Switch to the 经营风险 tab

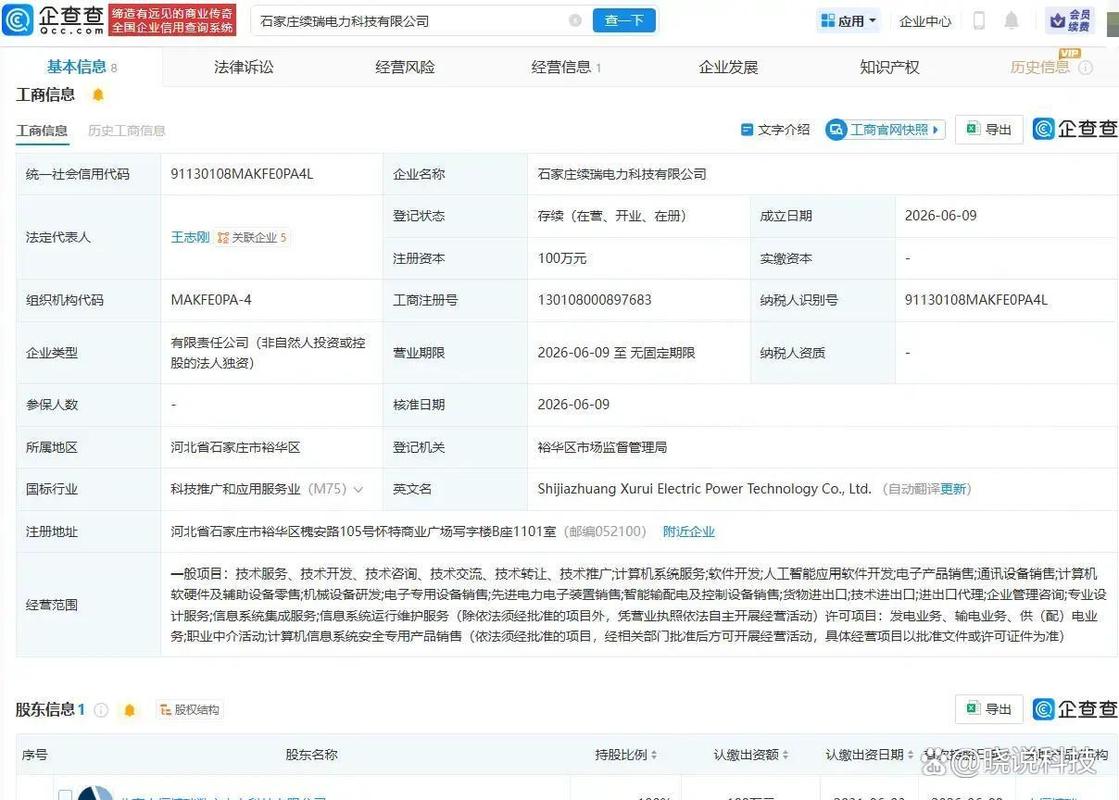point(405,67)
